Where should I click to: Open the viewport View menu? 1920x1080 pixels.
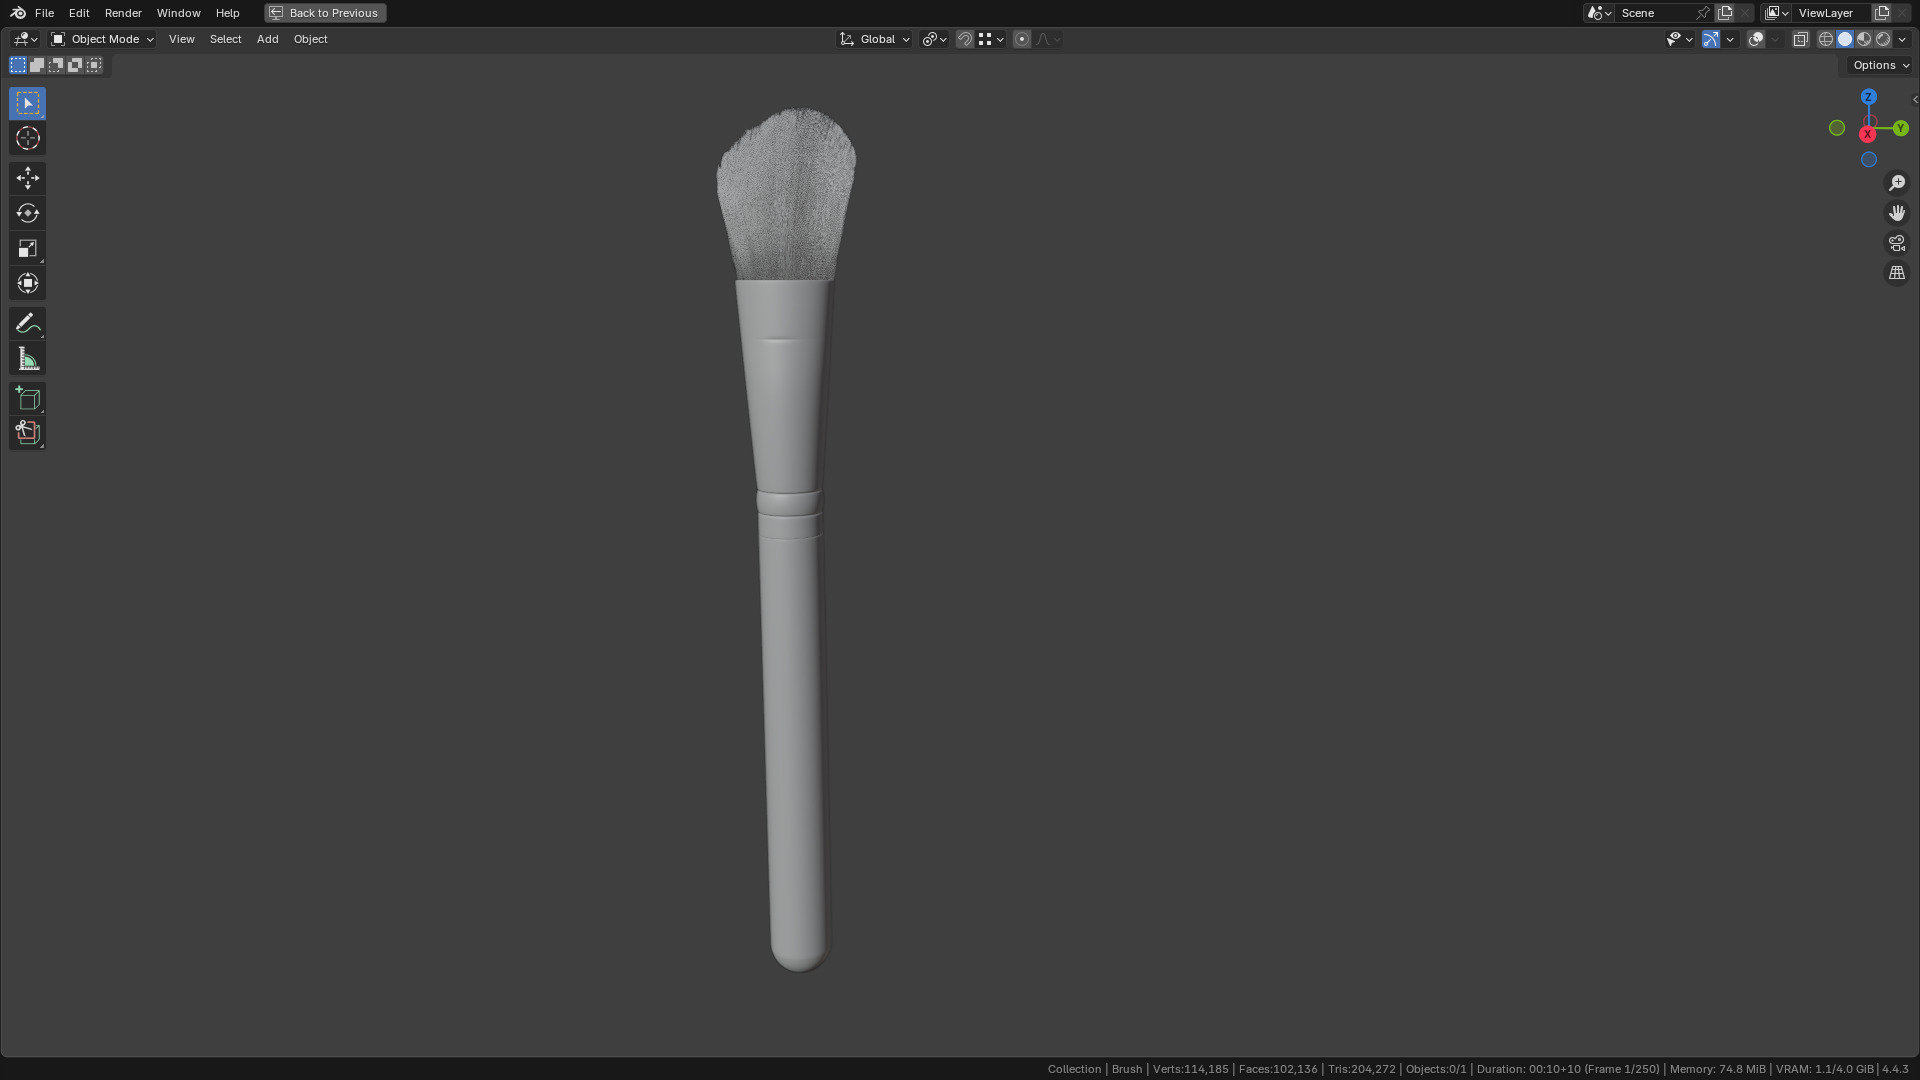(181, 39)
